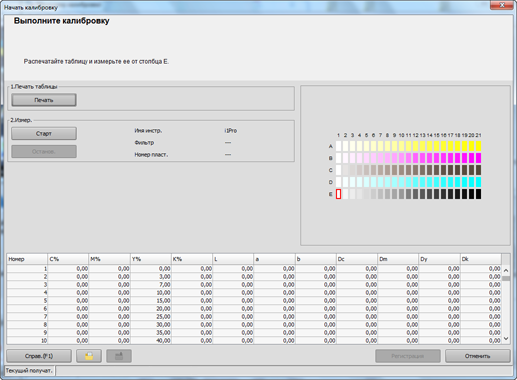Select the full yellow patch A21

point(478,146)
